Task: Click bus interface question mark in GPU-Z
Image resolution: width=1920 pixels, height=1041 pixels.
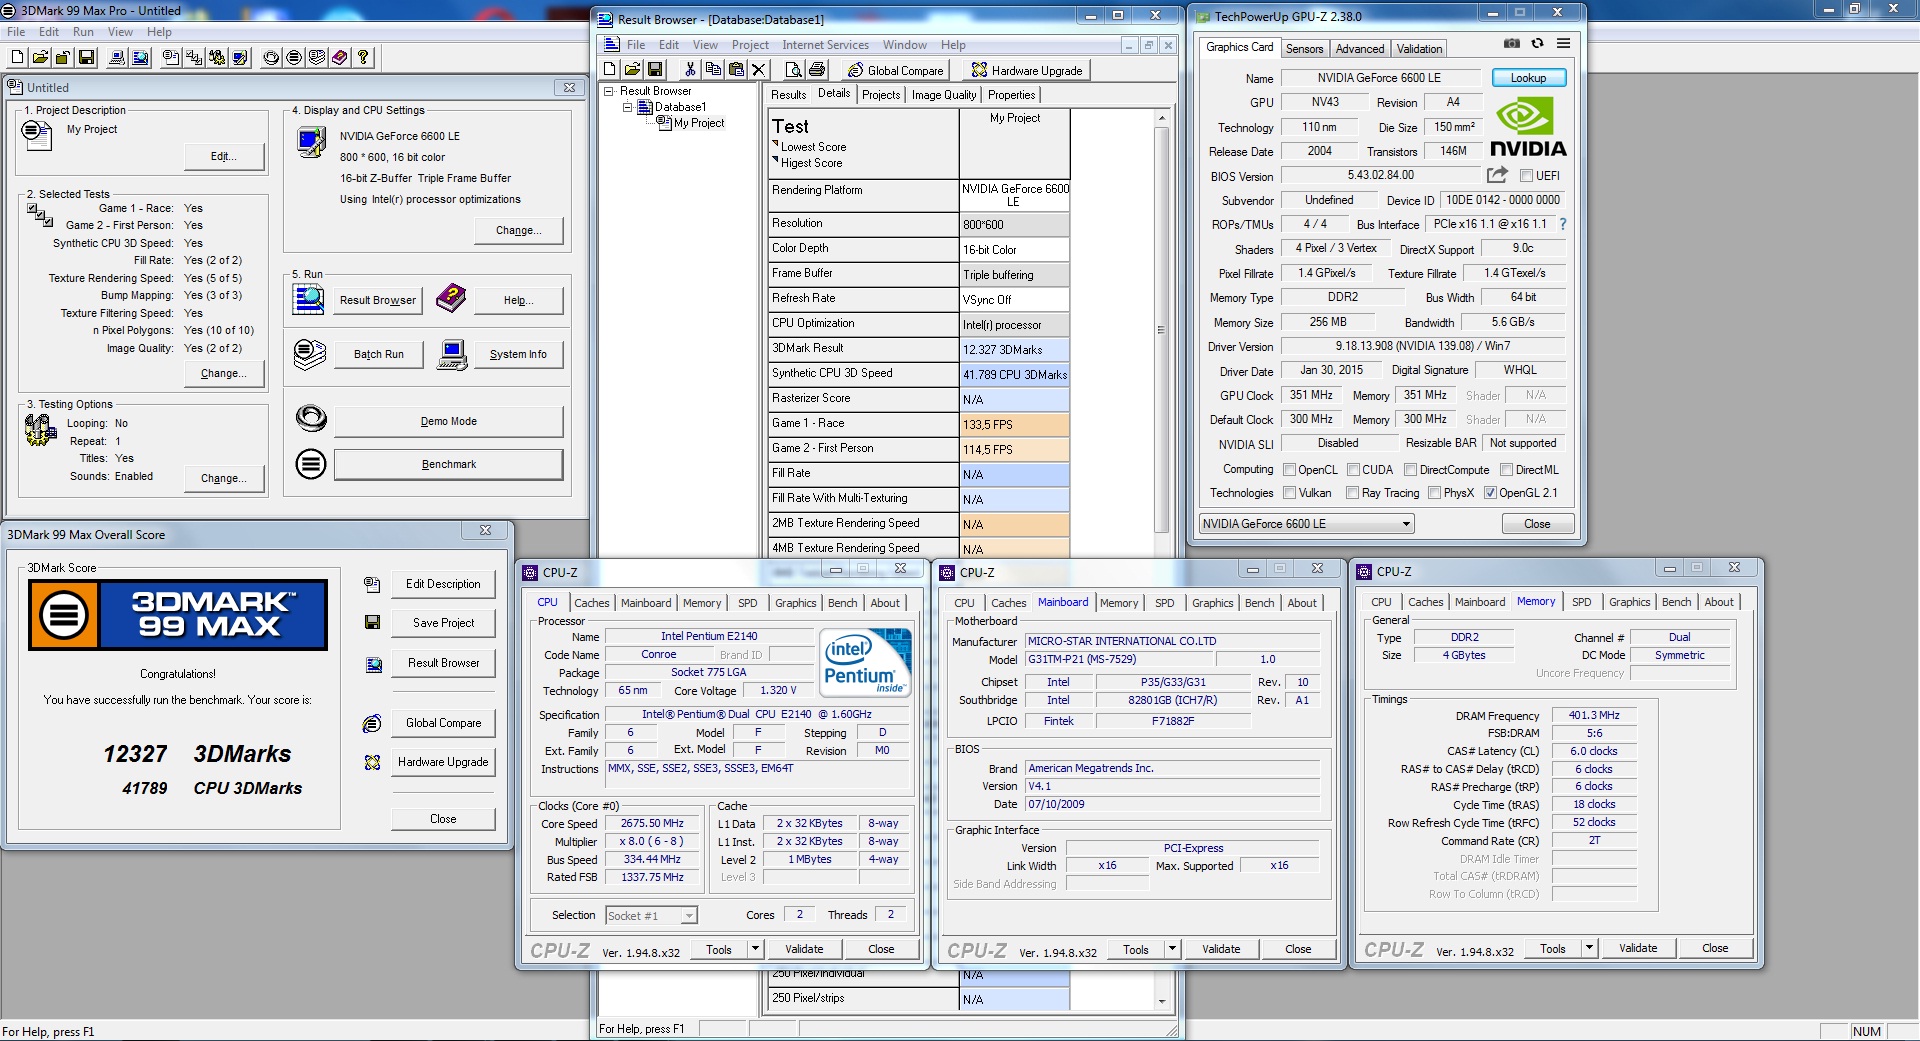Action: (x=1563, y=224)
